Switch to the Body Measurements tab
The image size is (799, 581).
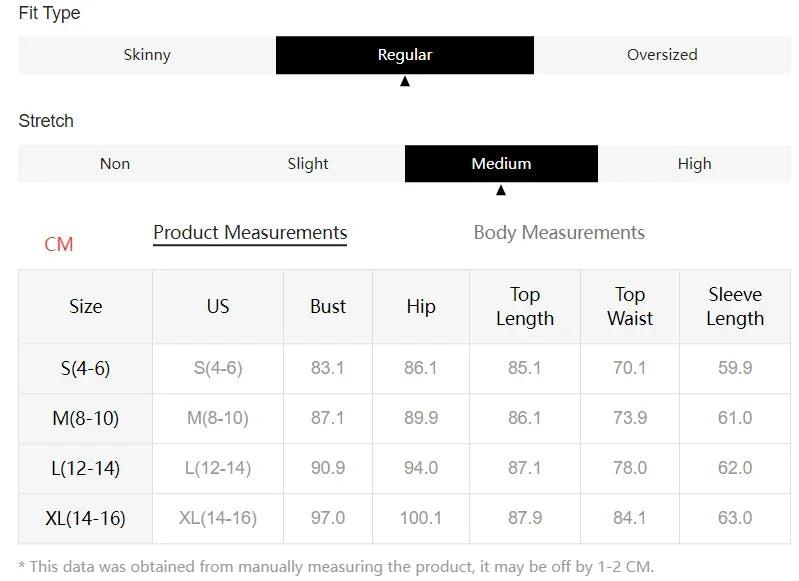(x=559, y=233)
